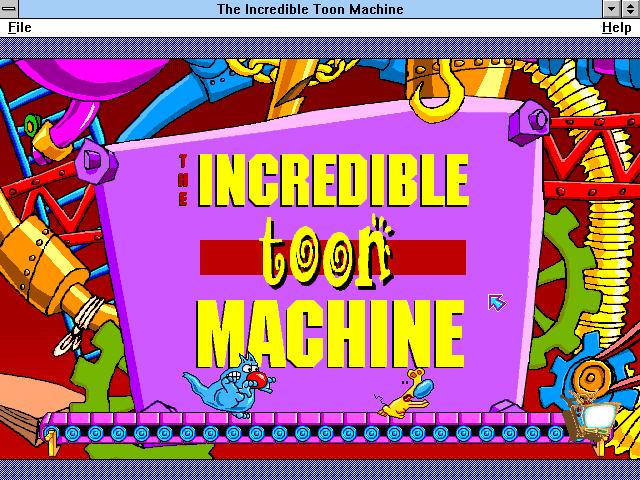Click the blue cat holding a red ball
Screen dimensions: 640x480
(x=229, y=386)
